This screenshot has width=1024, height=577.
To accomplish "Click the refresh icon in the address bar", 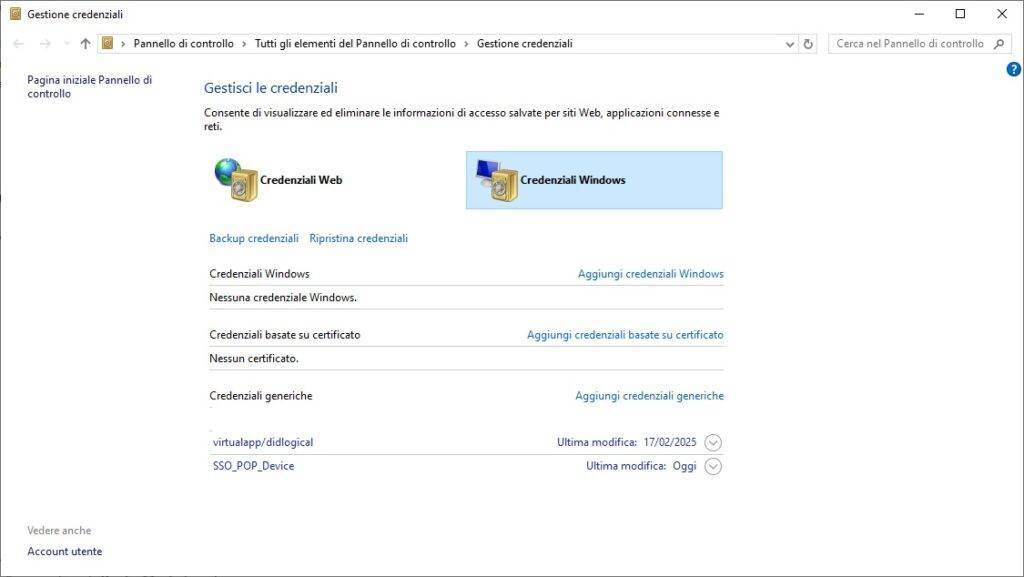I will pos(807,43).
